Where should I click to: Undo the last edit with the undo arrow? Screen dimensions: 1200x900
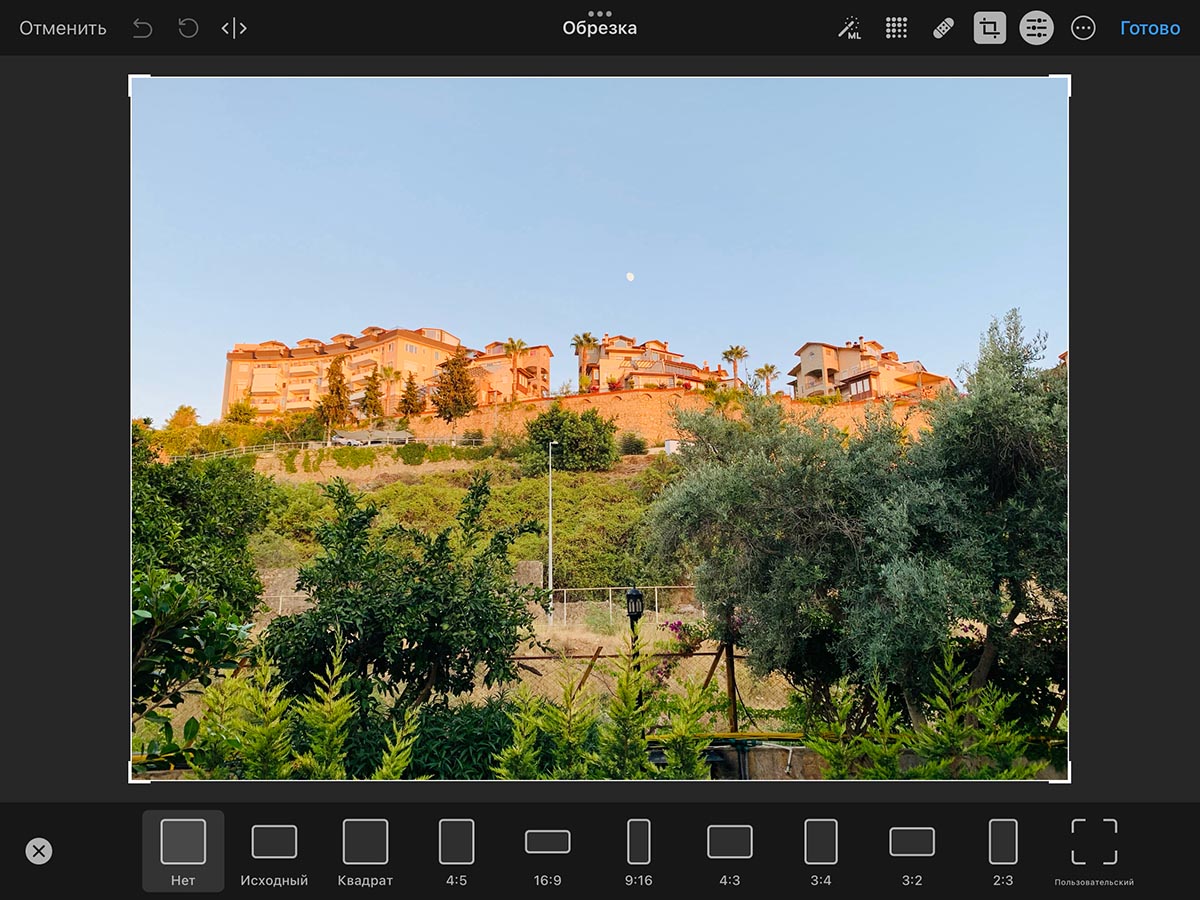(143, 28)
